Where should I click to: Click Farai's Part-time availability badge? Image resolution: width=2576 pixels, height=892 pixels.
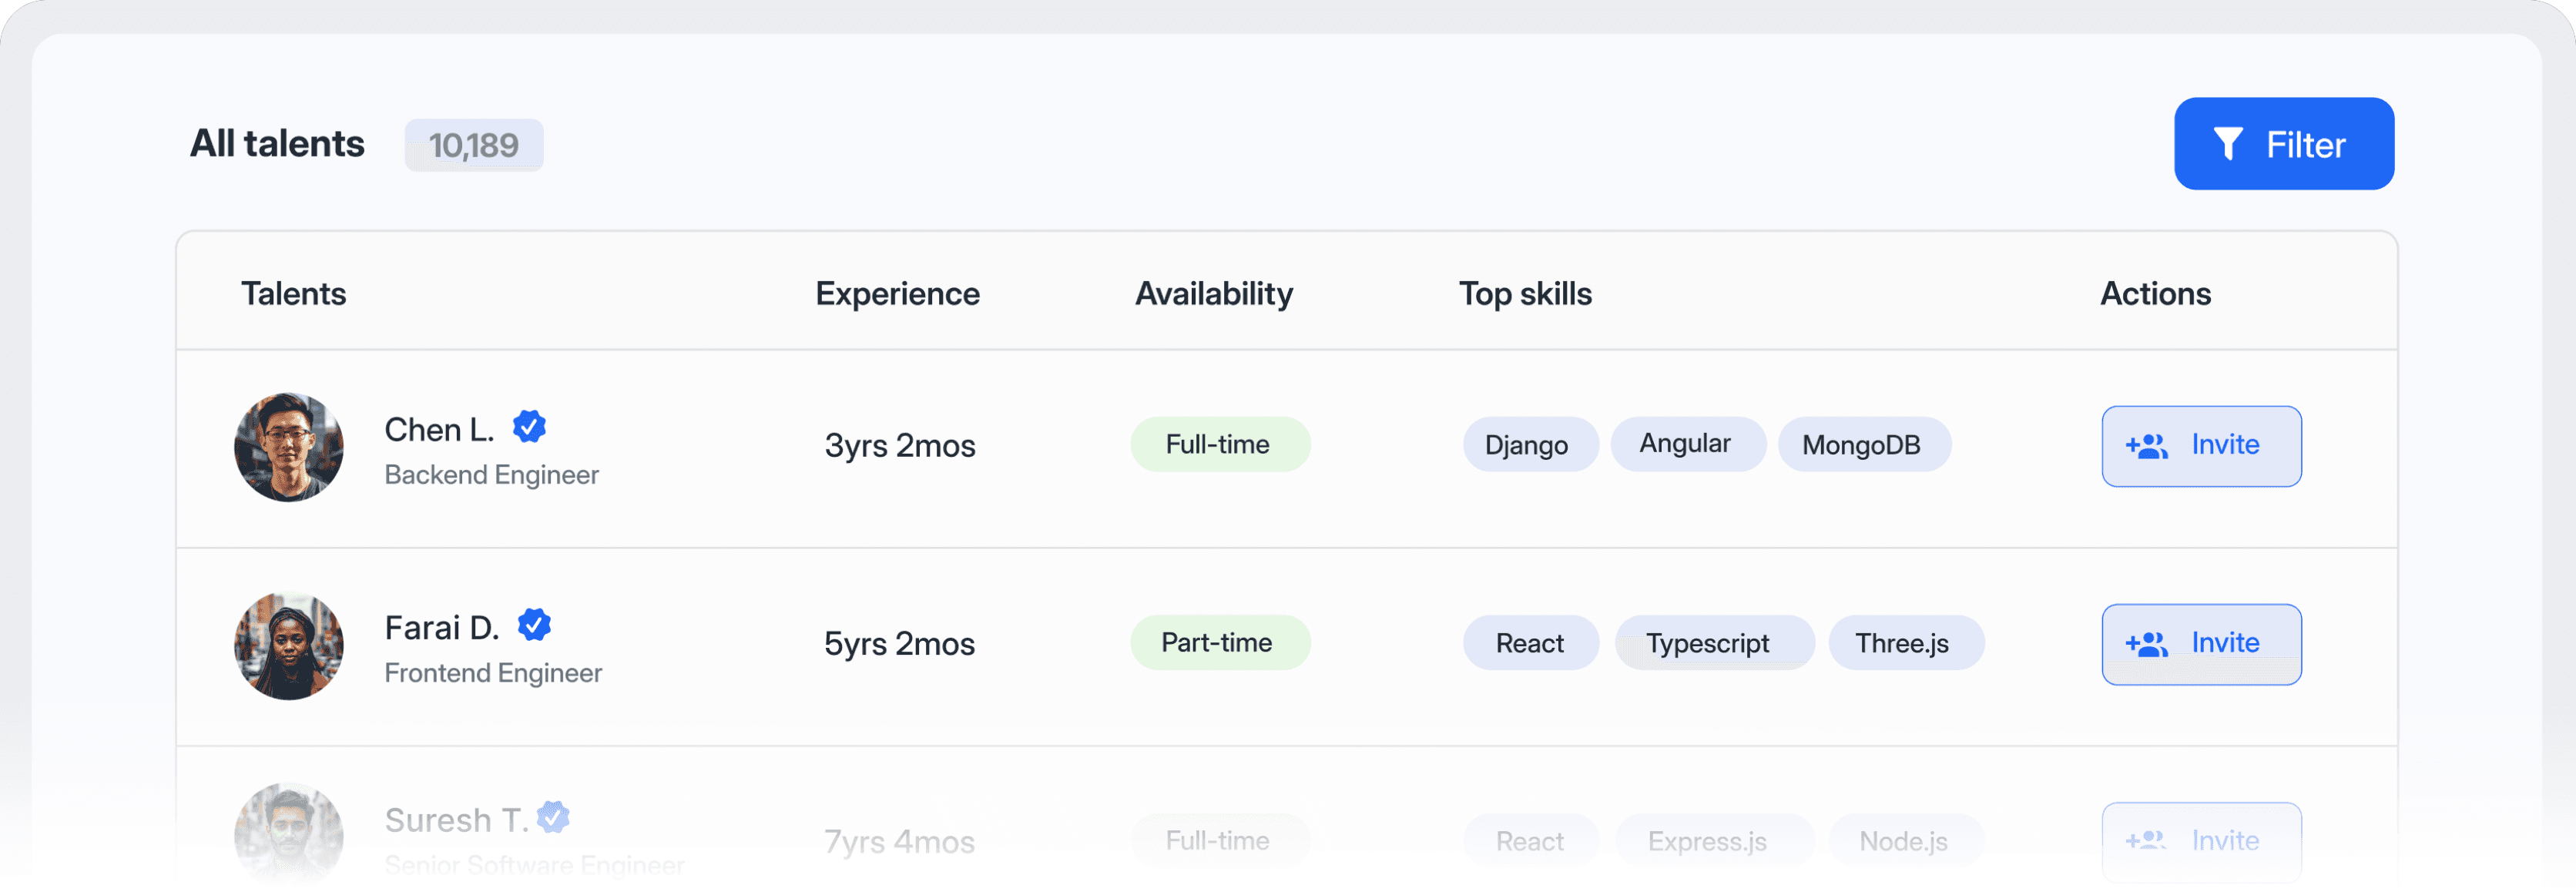click(1218, 642)
